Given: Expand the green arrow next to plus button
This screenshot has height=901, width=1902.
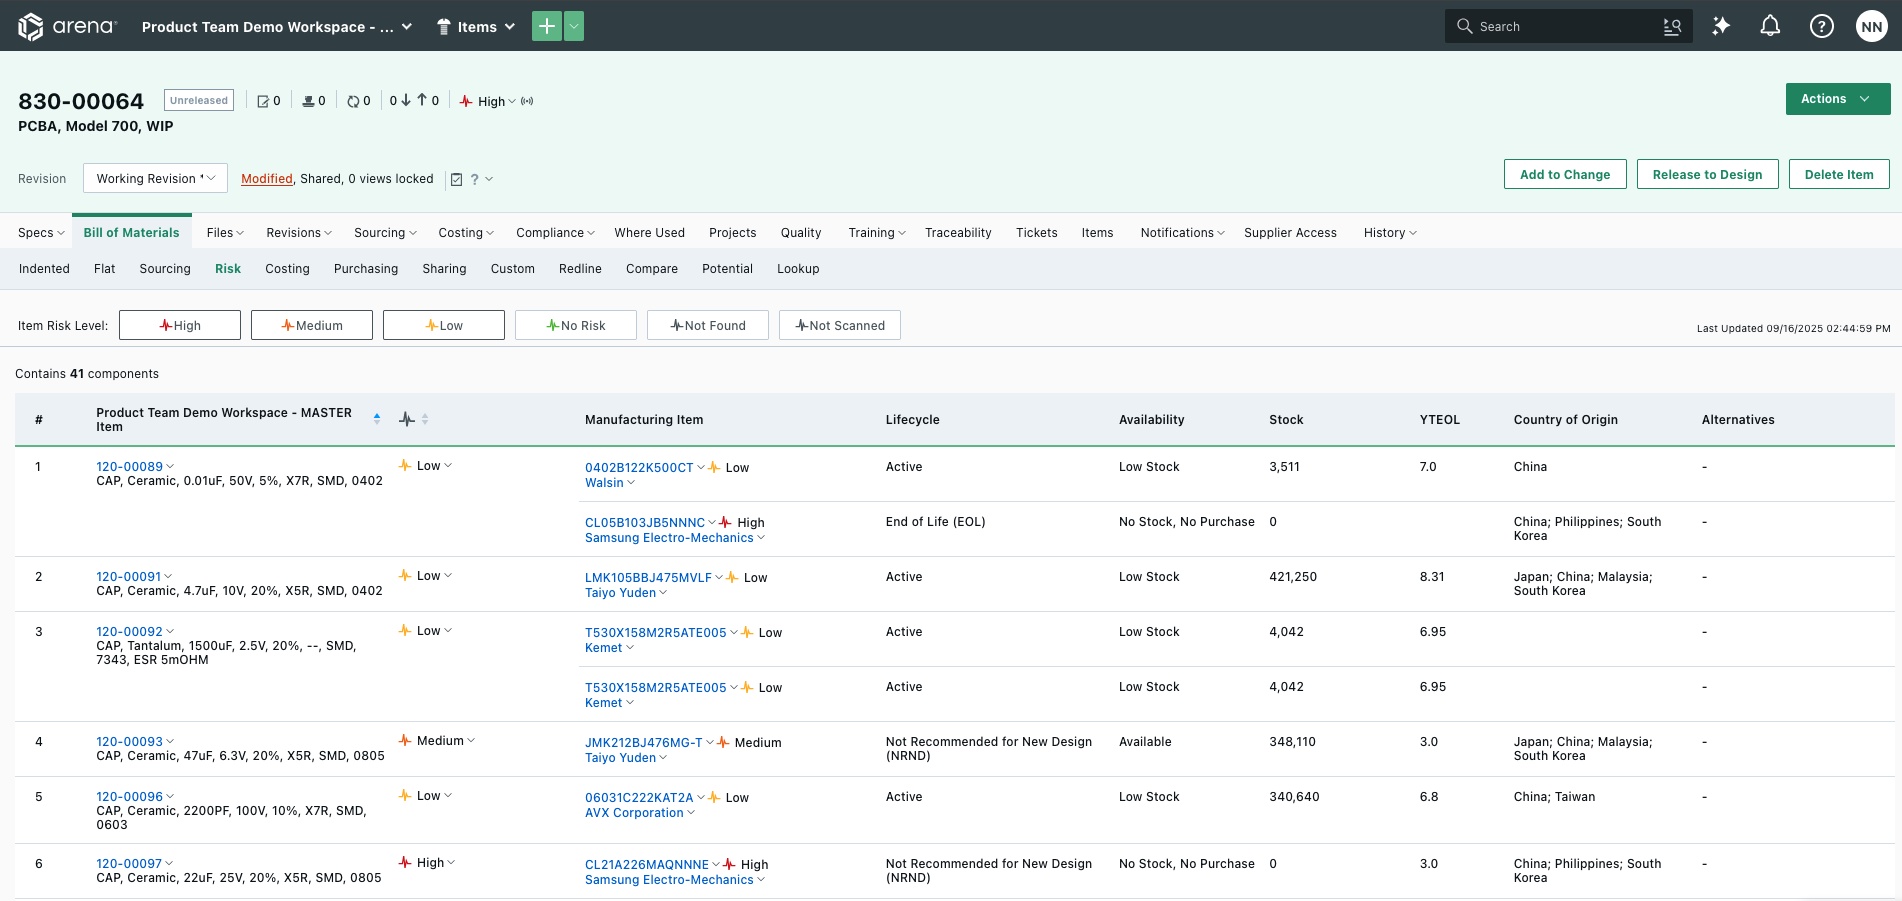Looking at the screenshot, I should [574, 26].
